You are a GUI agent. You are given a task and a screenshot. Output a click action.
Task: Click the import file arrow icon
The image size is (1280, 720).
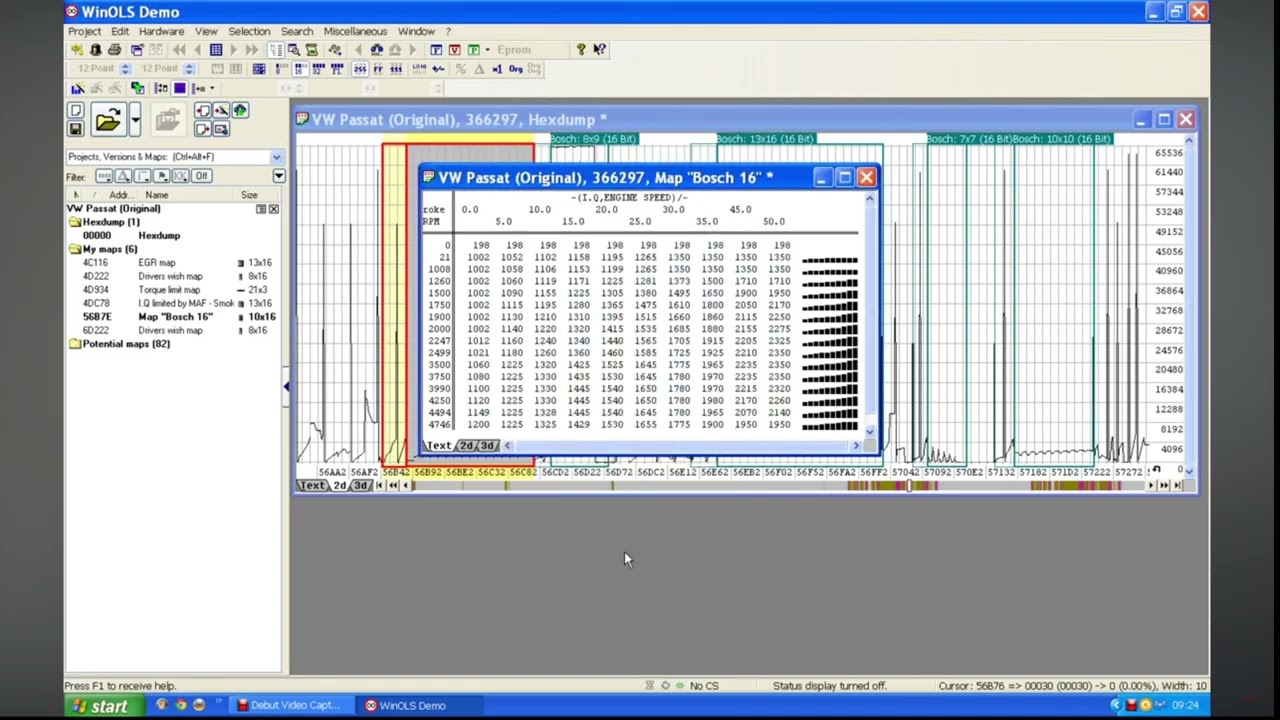pos(203,110)
